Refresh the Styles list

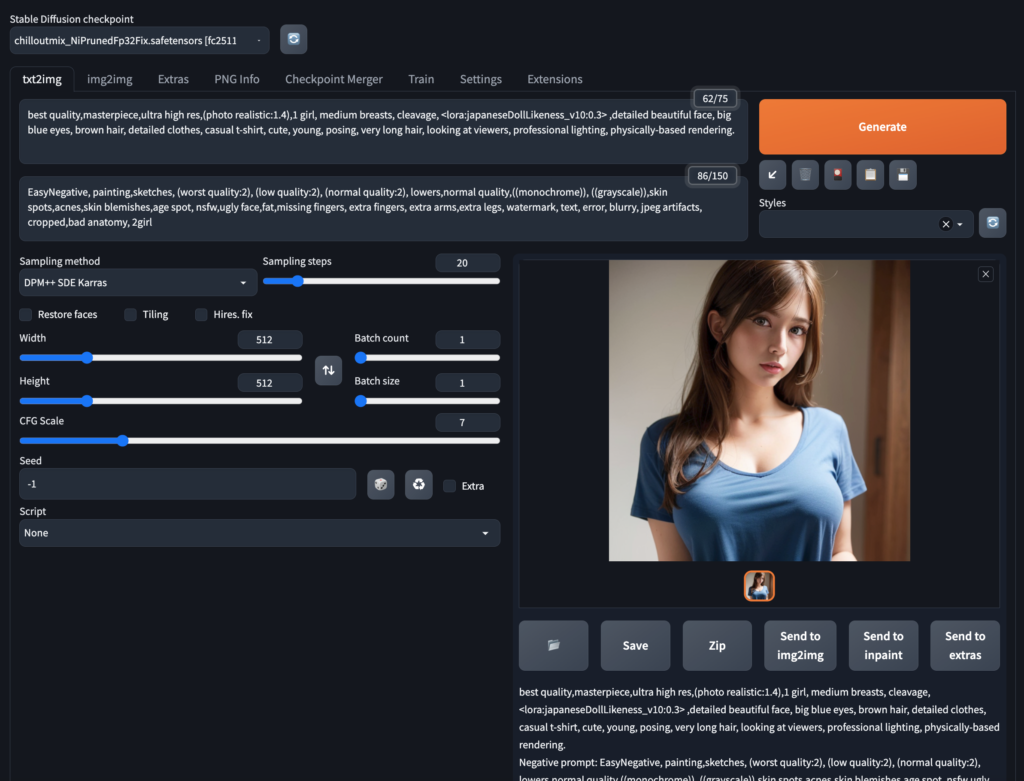point(992,223)
